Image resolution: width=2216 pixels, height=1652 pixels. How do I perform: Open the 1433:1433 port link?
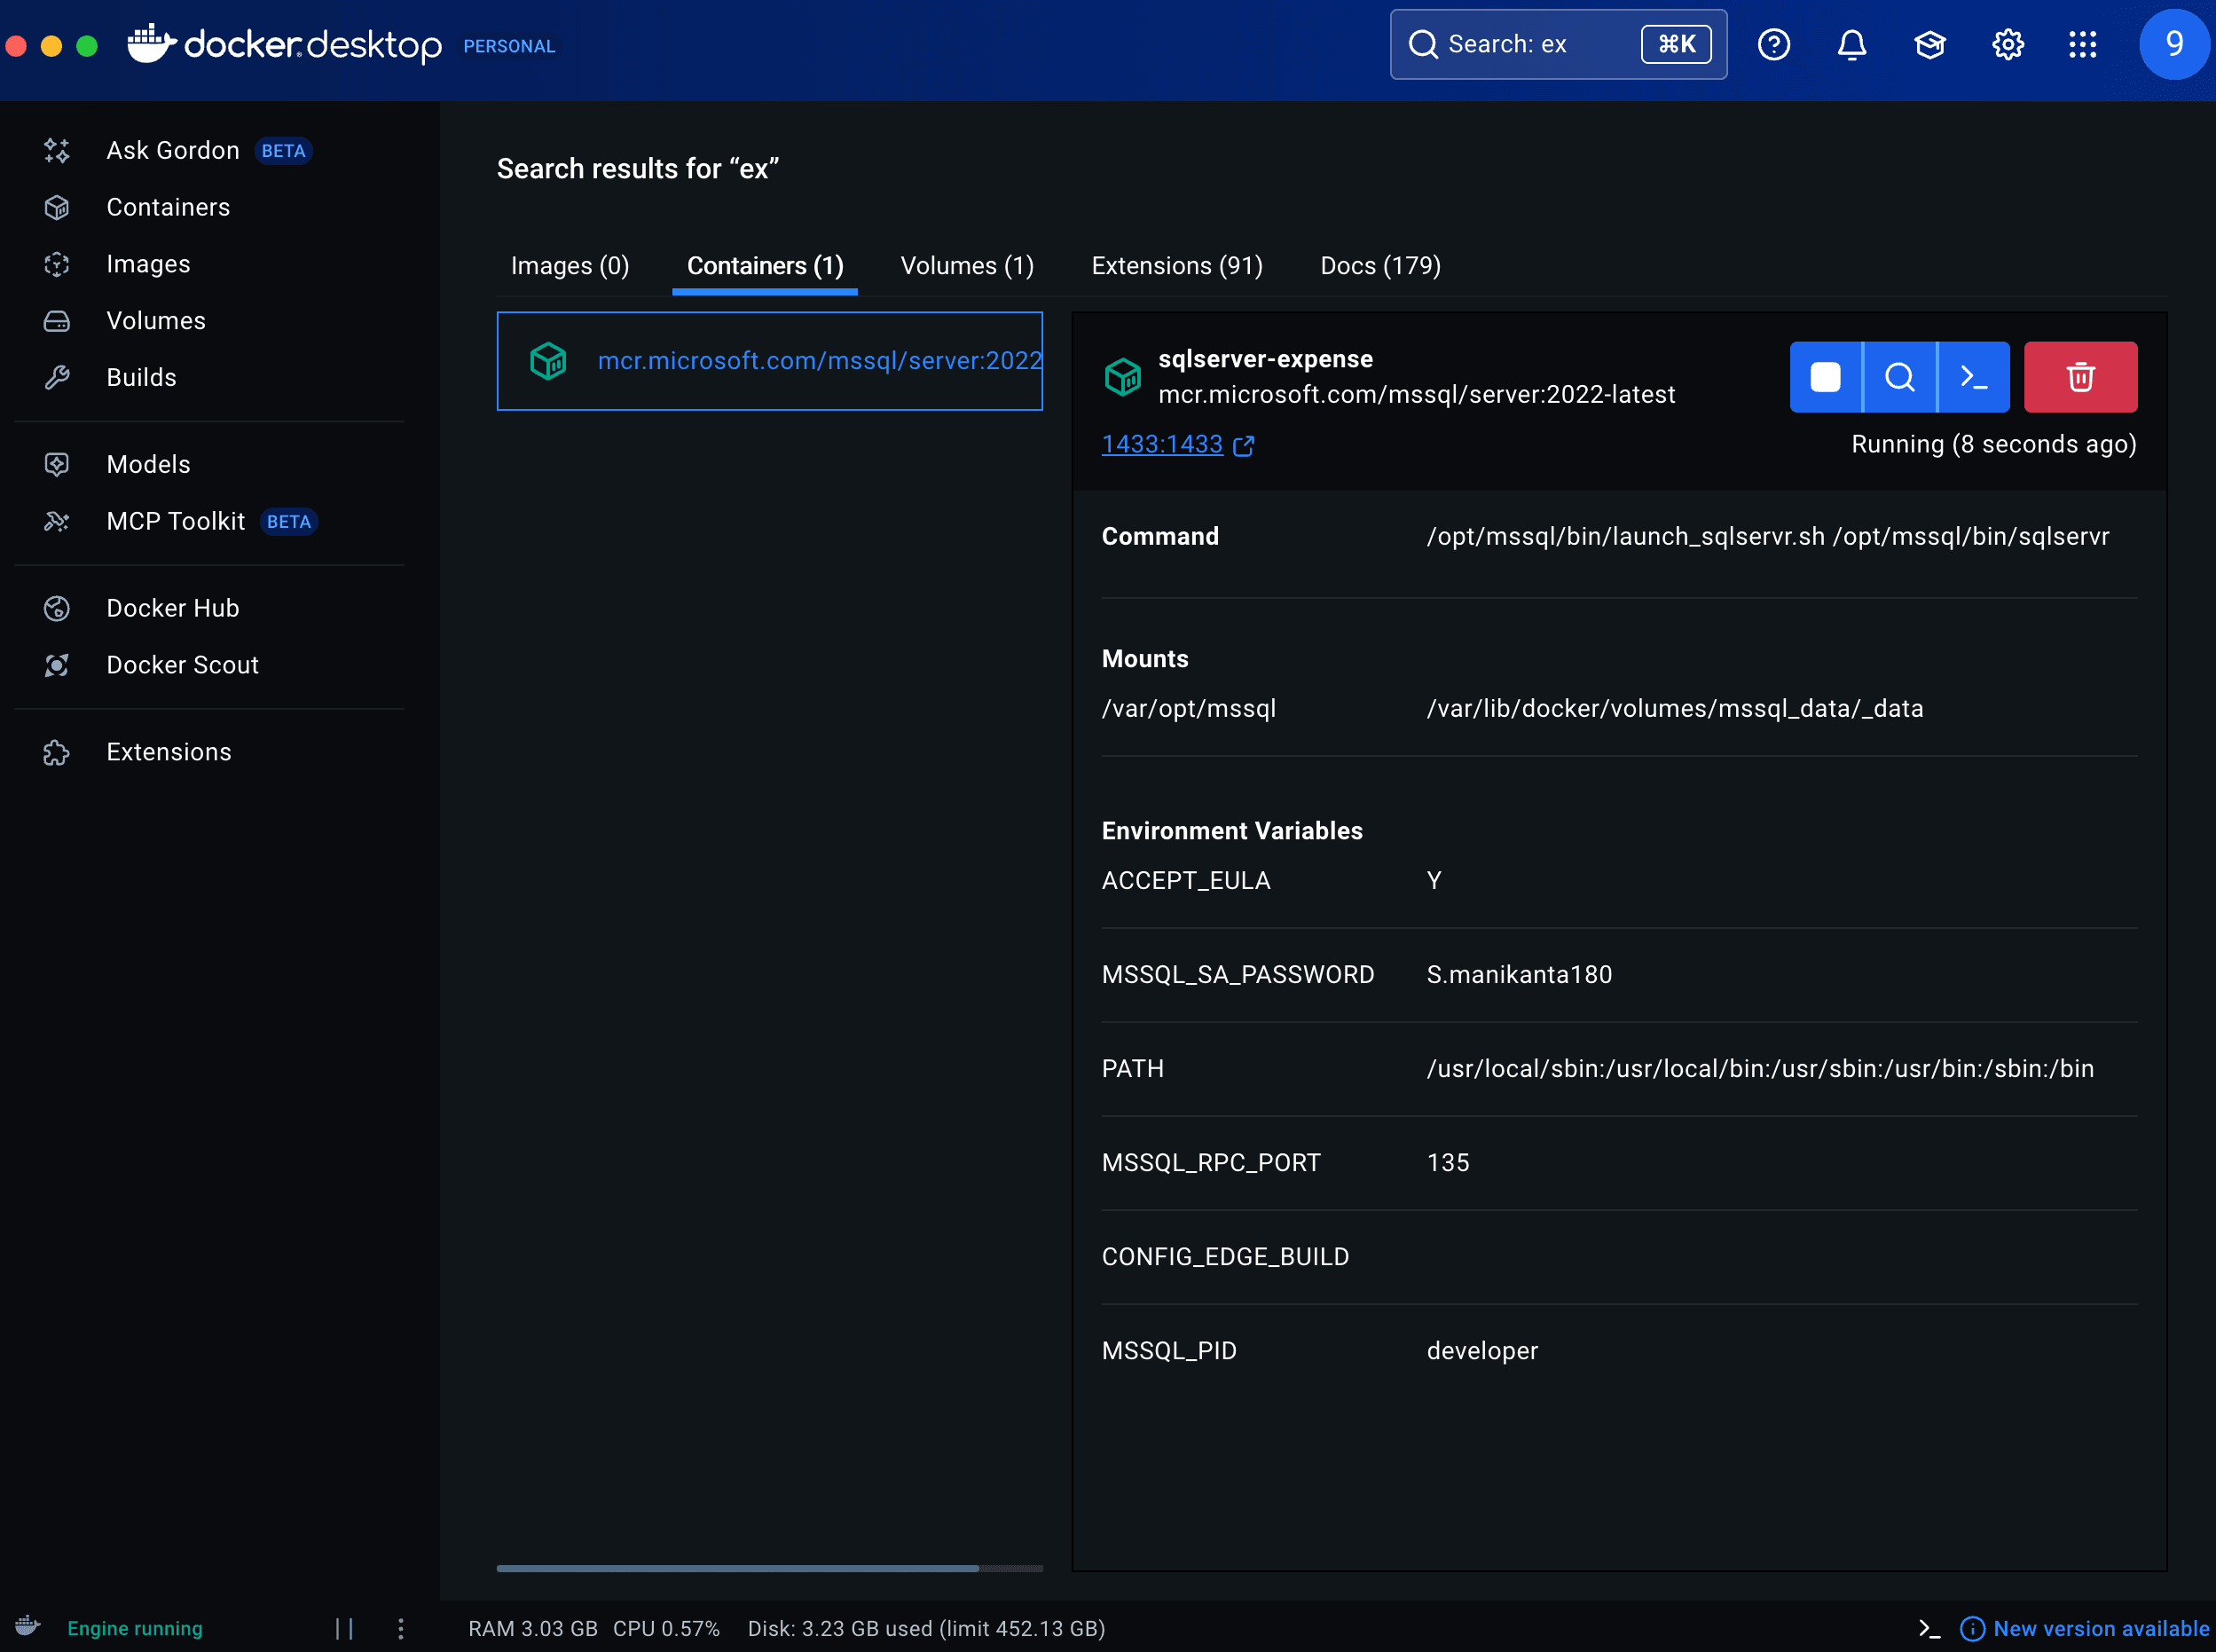[x=1177, y=444]
